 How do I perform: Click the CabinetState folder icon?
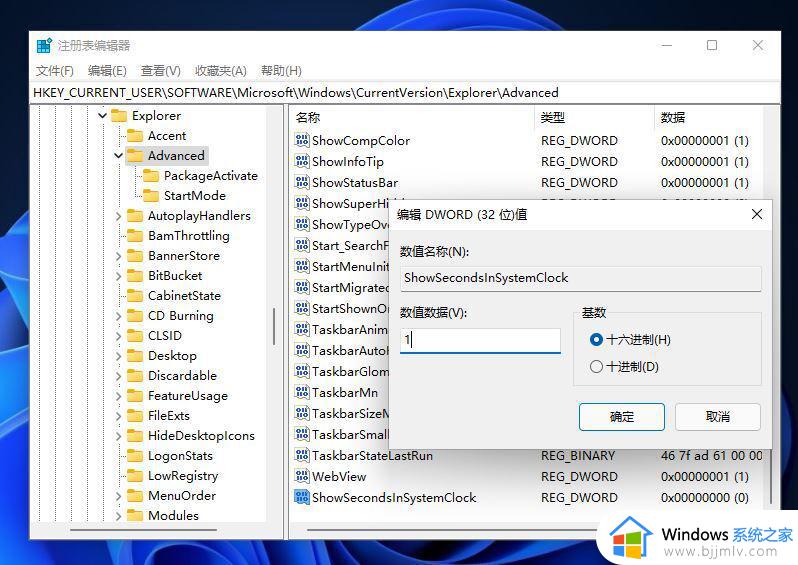pyautogui.click(x=135, y=295)
